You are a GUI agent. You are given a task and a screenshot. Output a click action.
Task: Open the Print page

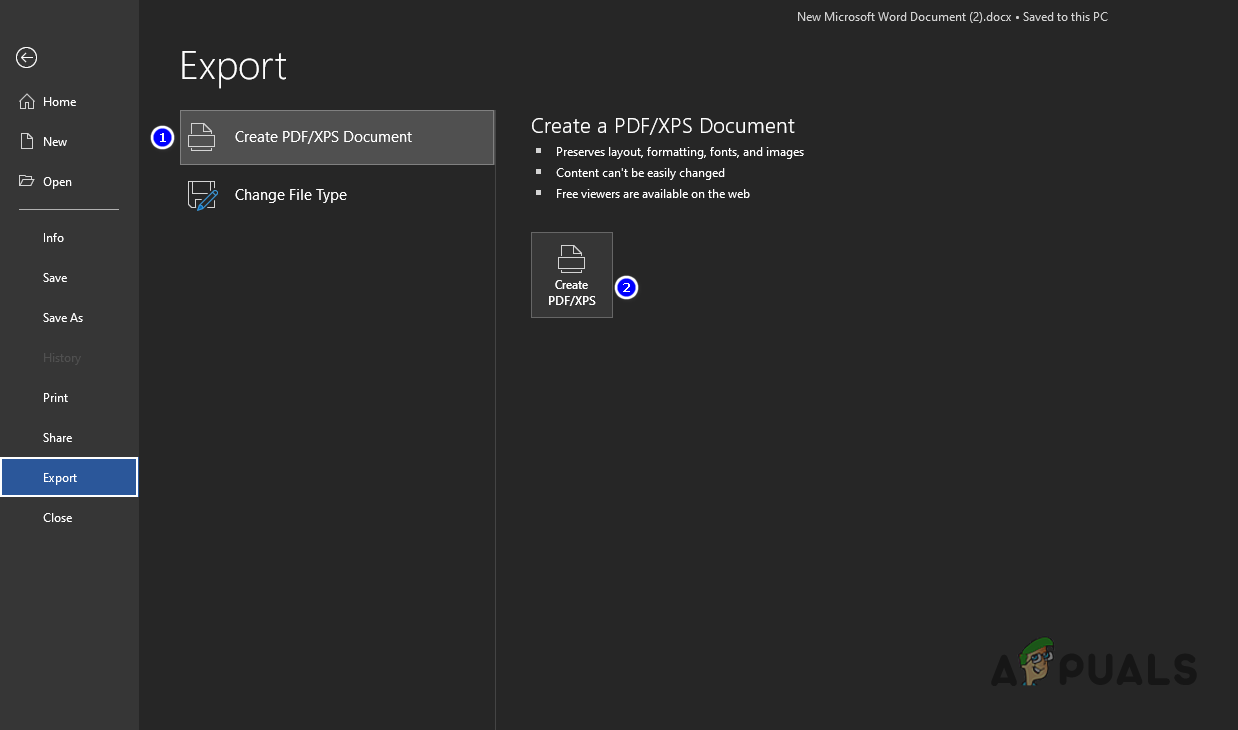point(69,398)
